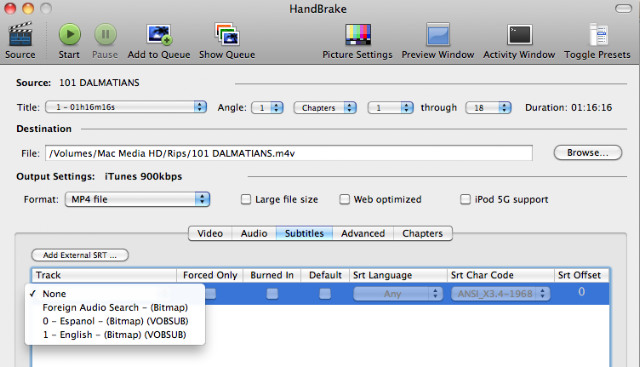Open Picture Settings from toolbar
640x367 pixels.
[x=358, y=34]
